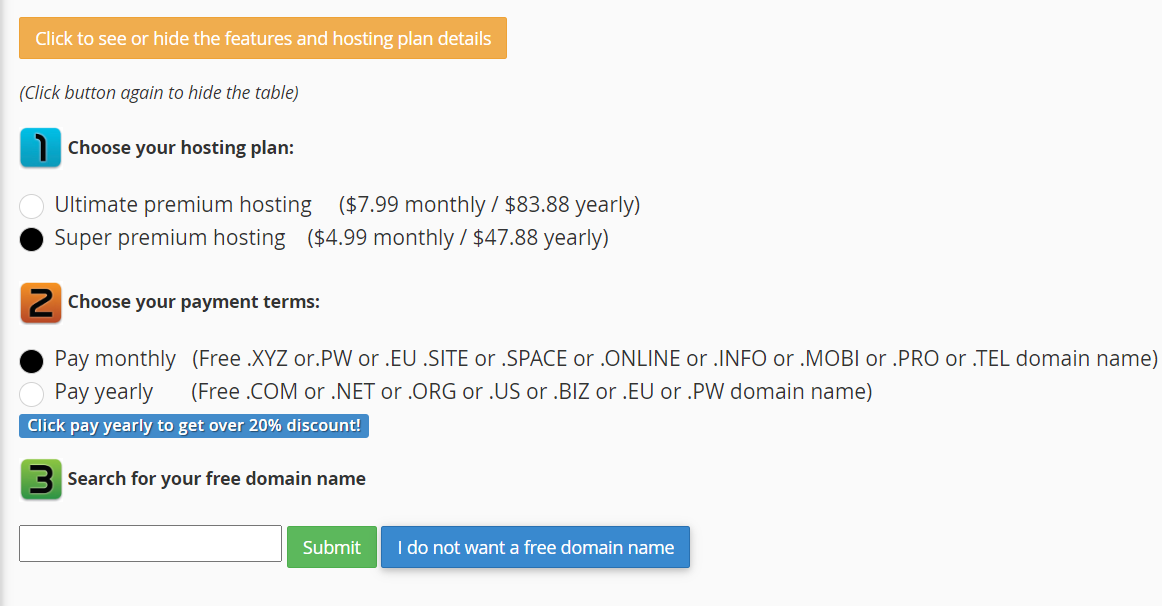
Task: Click the orange number 2 step icon
Action: (41, 302)
